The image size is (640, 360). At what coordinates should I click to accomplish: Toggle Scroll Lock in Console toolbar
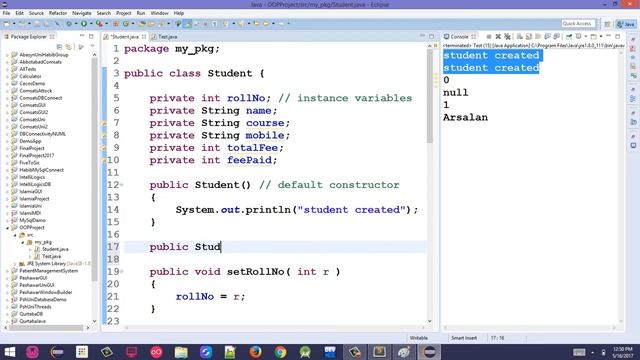(x=529, y=36)
